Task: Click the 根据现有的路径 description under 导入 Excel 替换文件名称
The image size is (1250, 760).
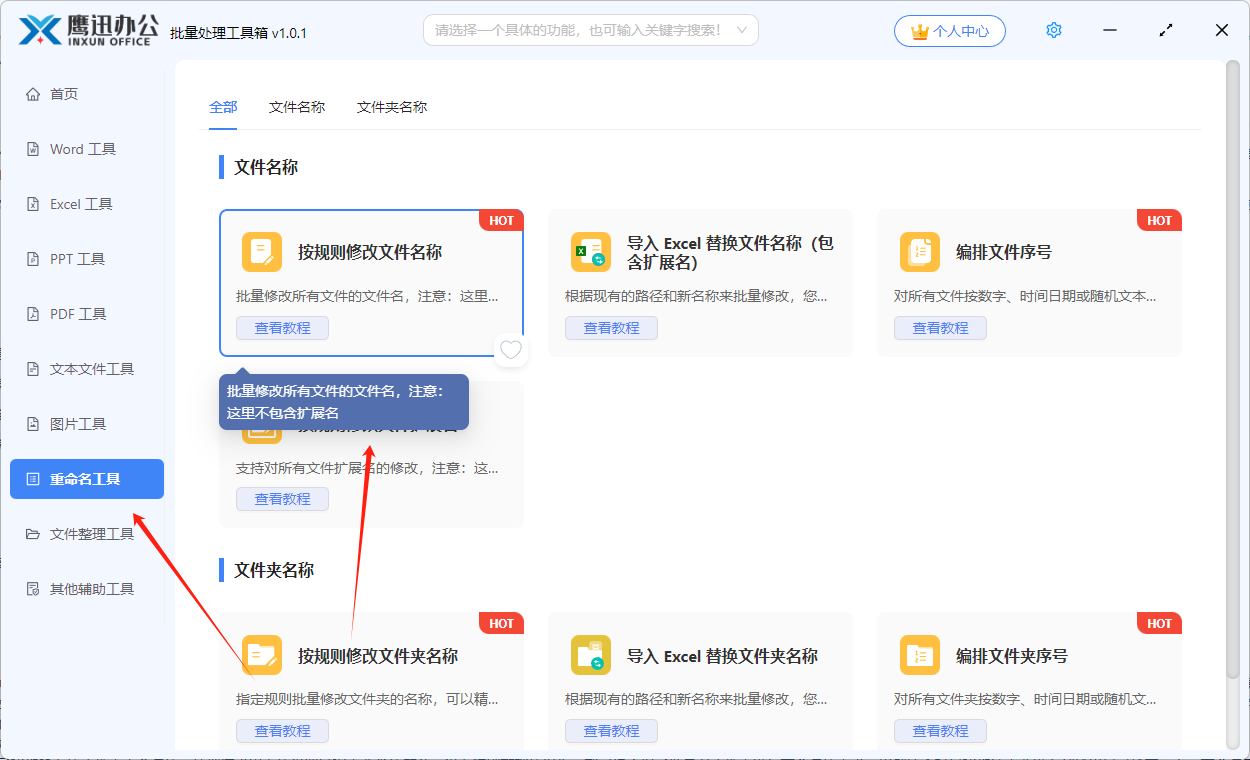Action: [x=696, y=296]
